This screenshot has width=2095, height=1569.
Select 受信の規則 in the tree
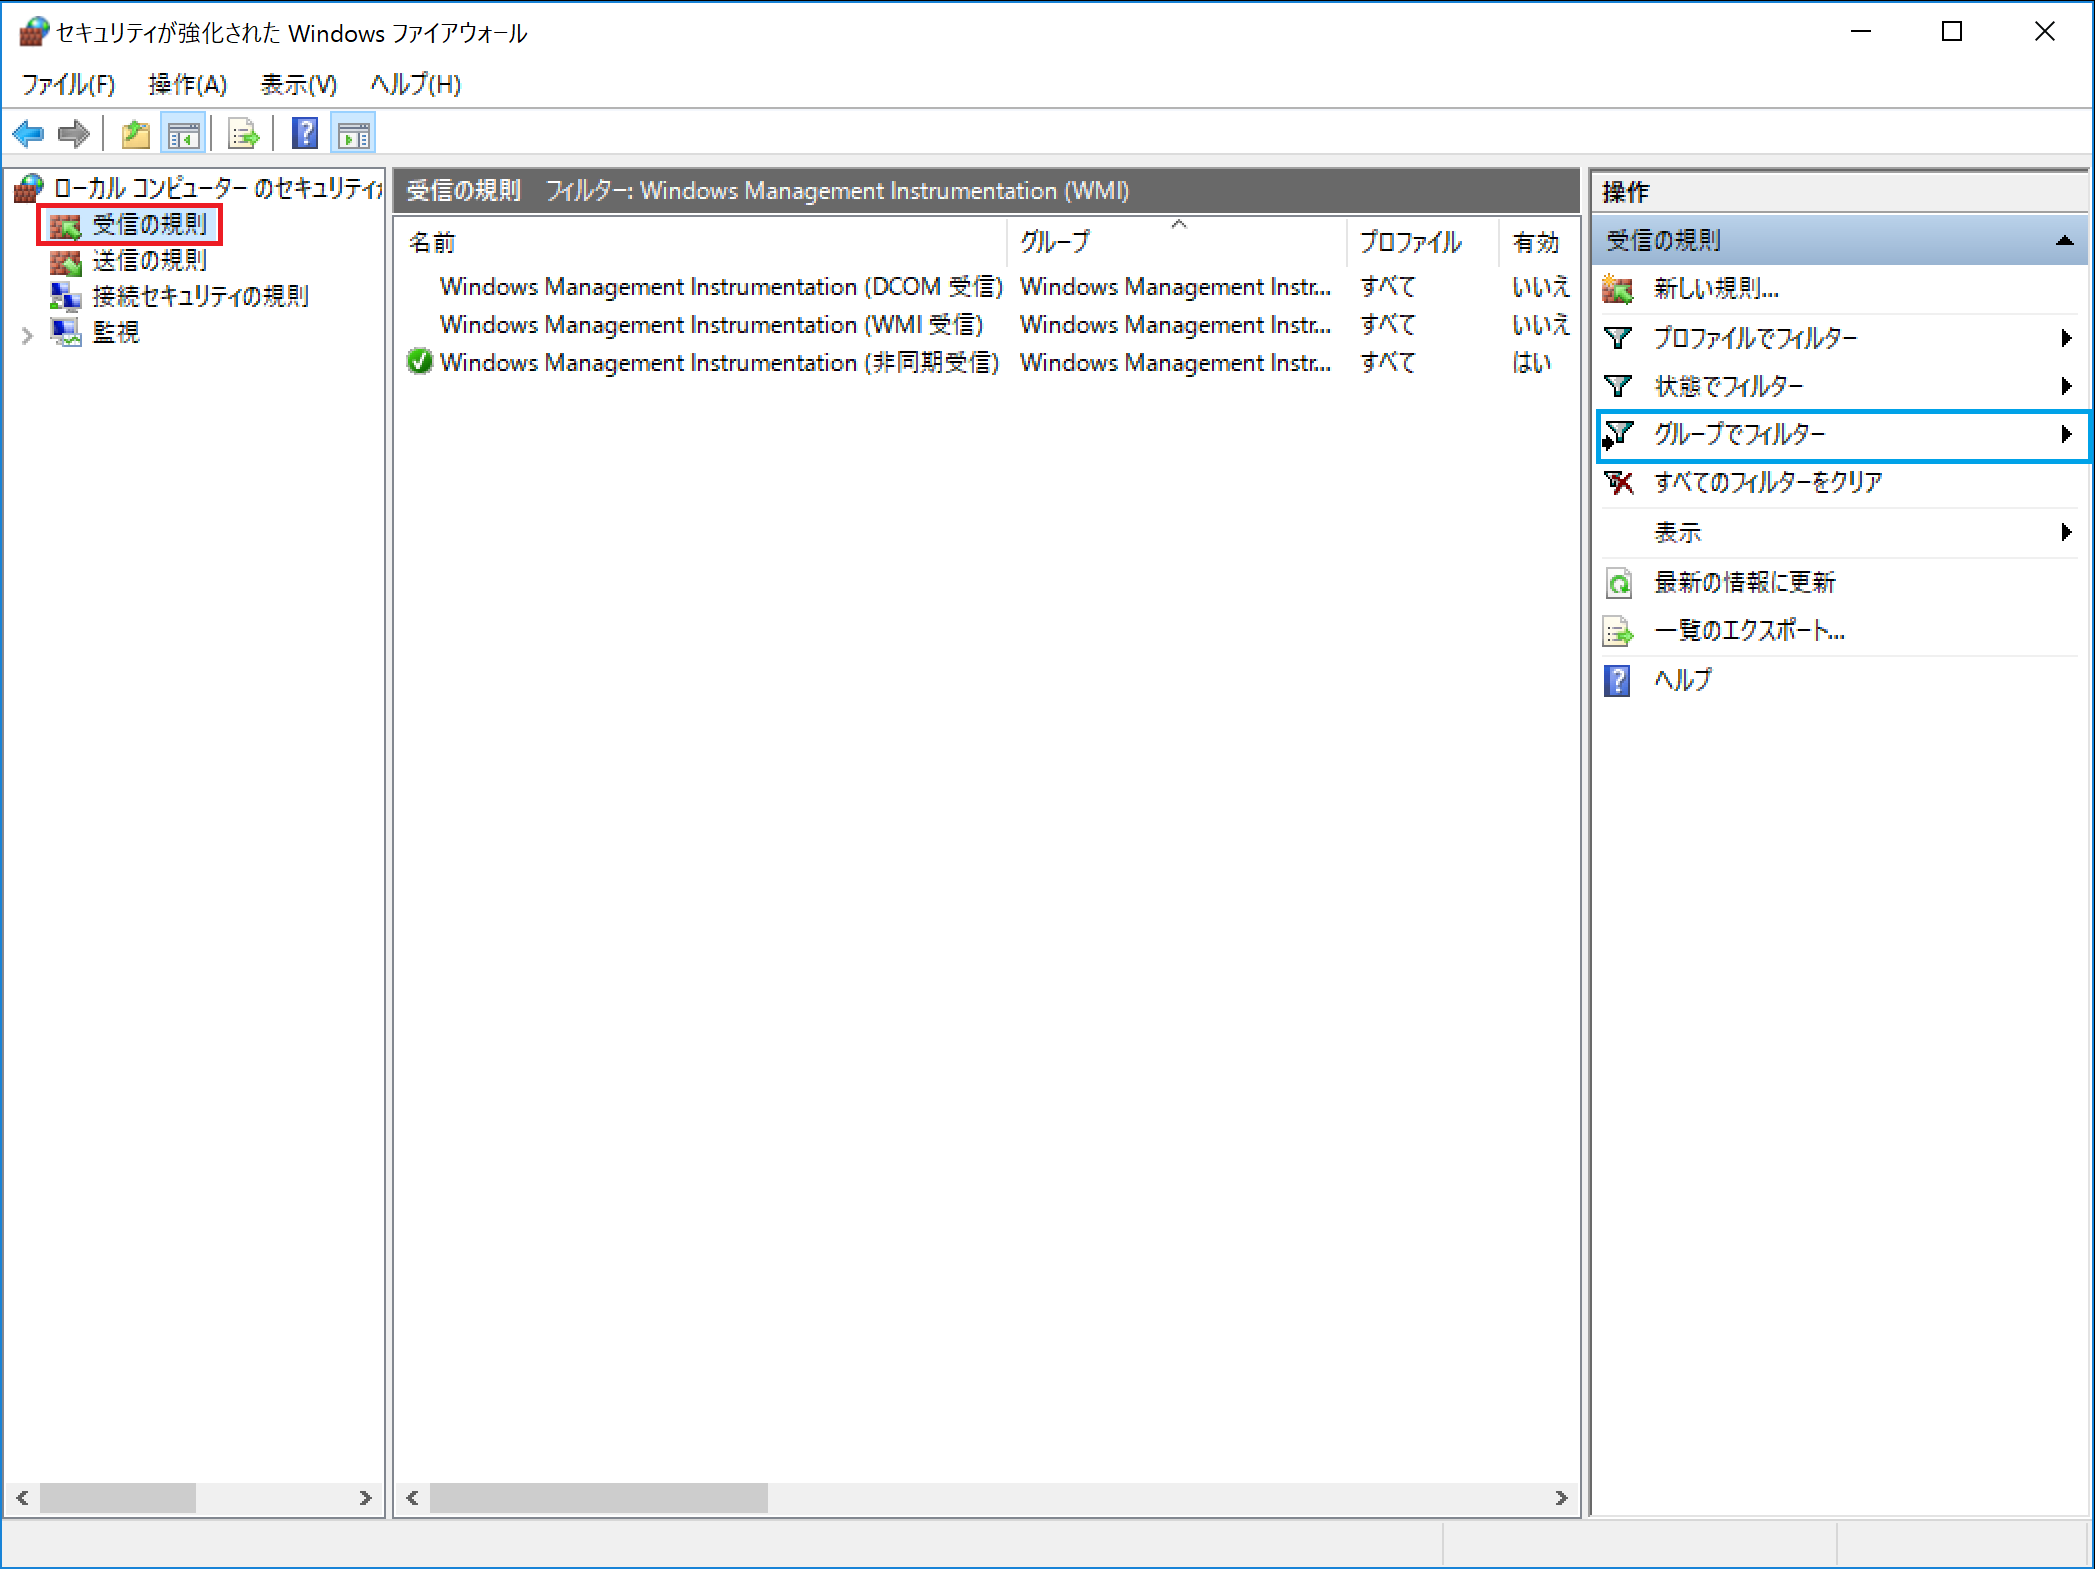149,224
